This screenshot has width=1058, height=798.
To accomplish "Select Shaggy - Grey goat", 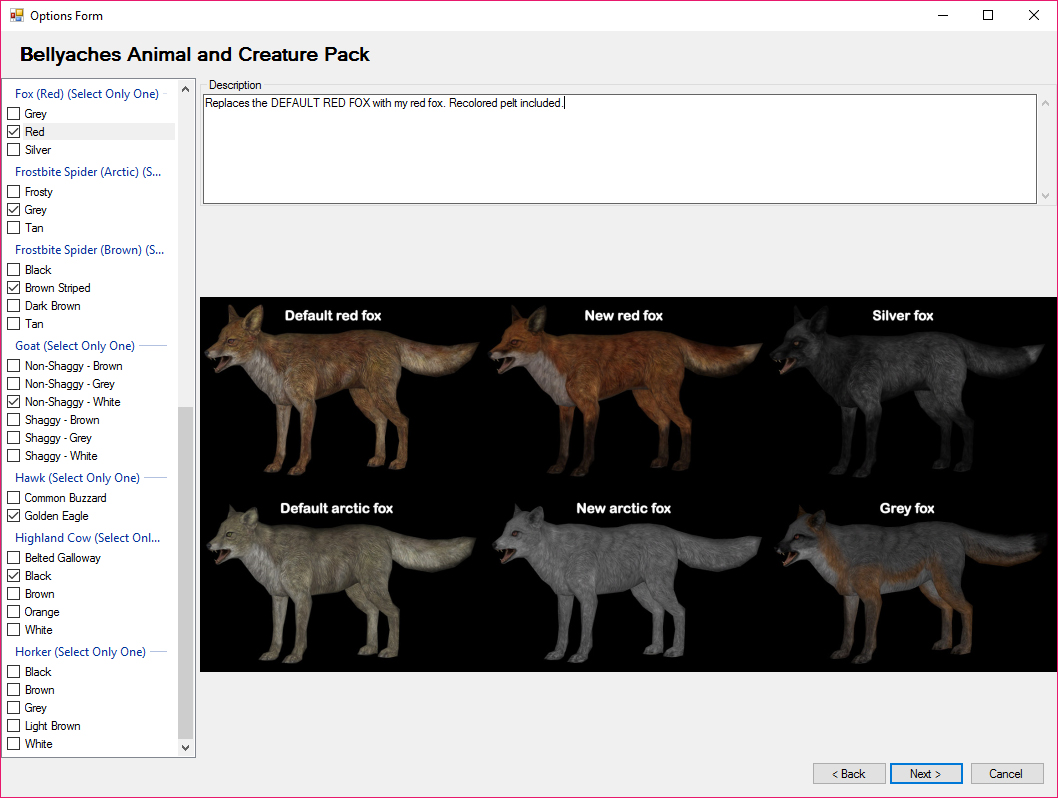I will pyautogui.click(x=13, y=438).
